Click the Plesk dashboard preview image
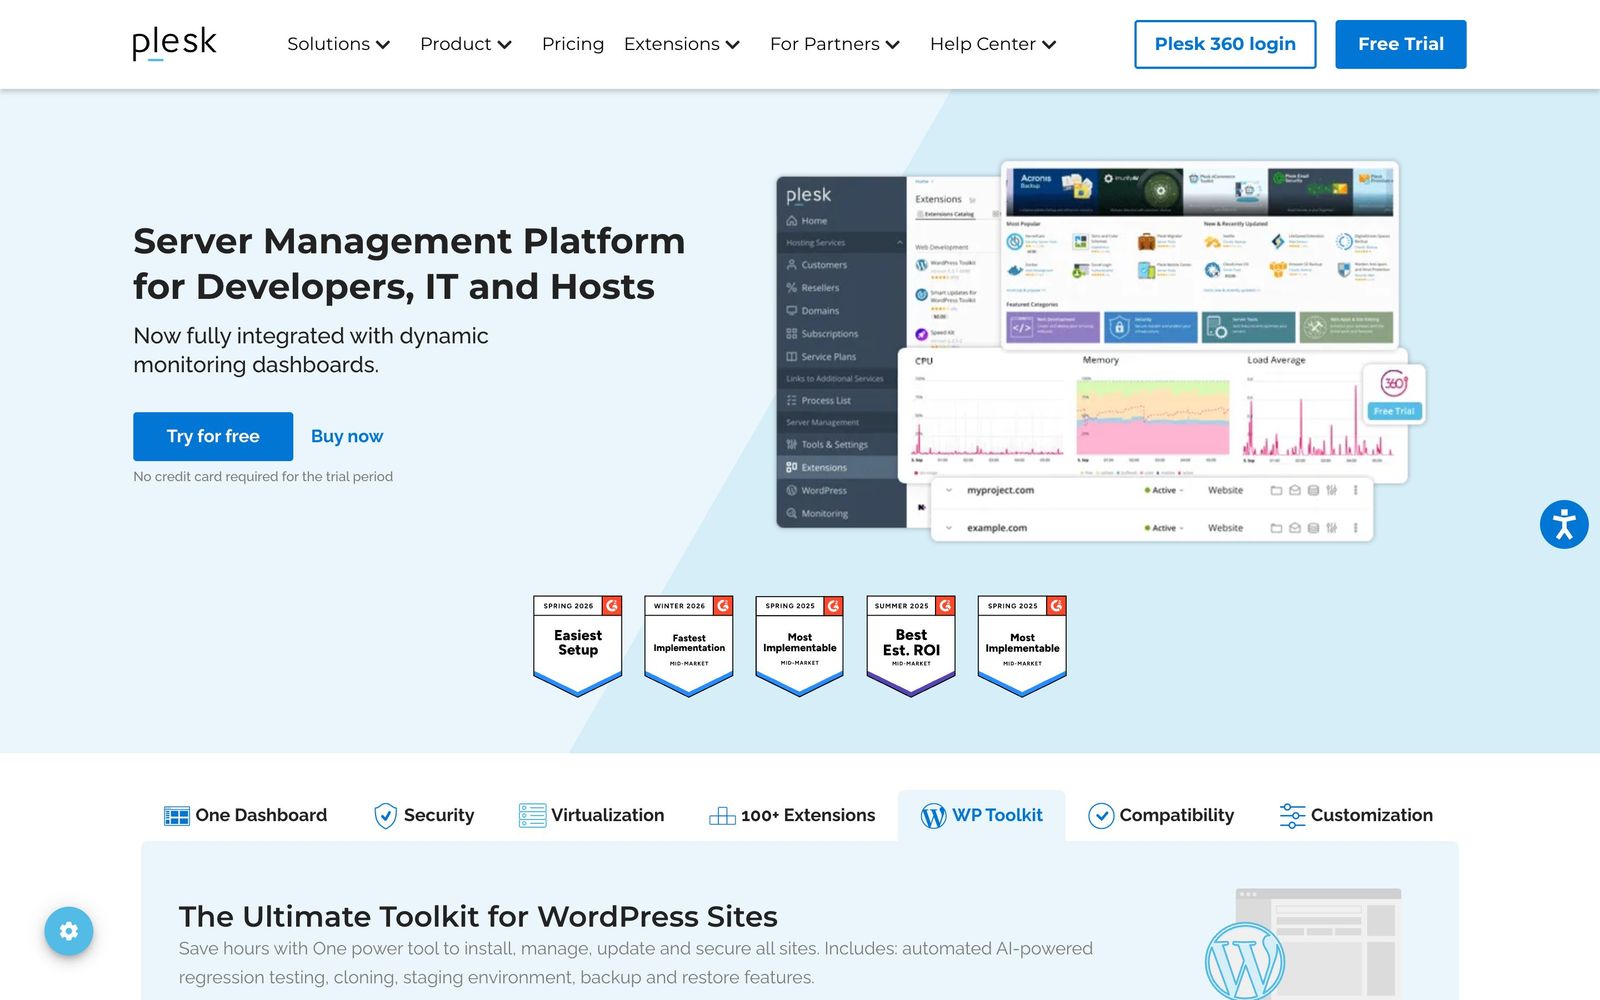This screenshot has height=1000, width=1600. click(1101, 351)
